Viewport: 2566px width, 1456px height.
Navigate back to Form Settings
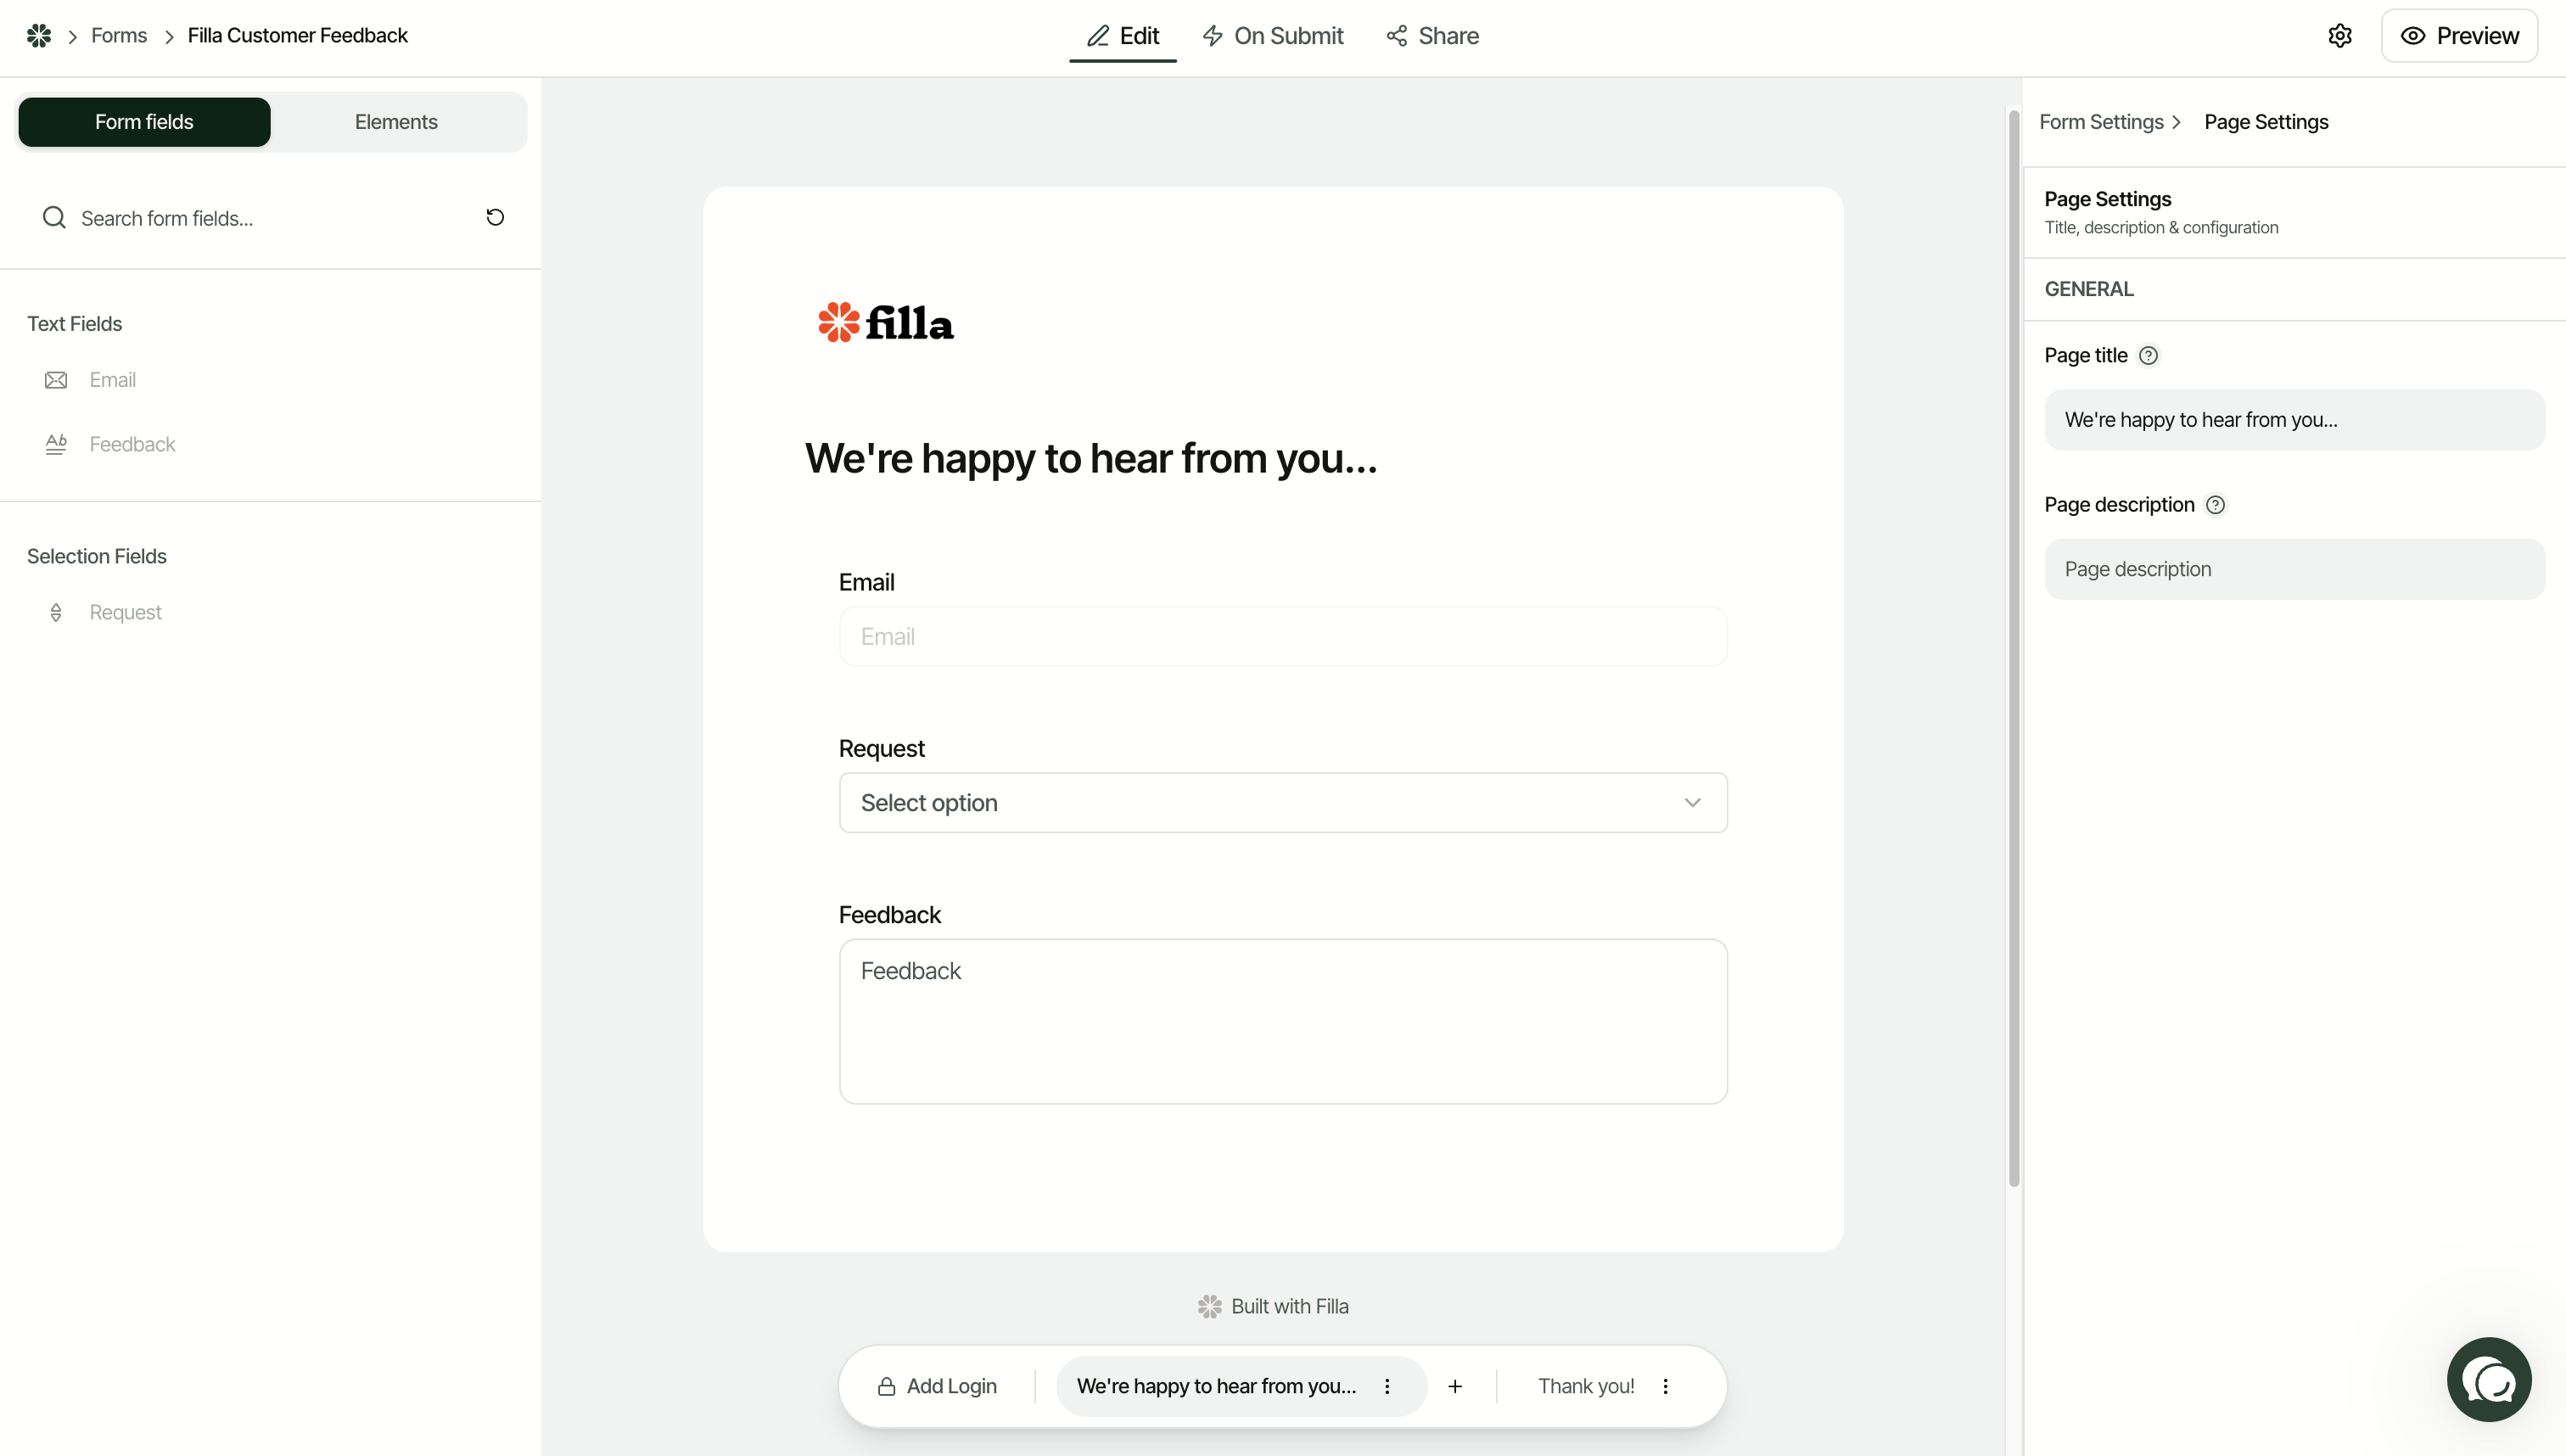pos(2103,121)
